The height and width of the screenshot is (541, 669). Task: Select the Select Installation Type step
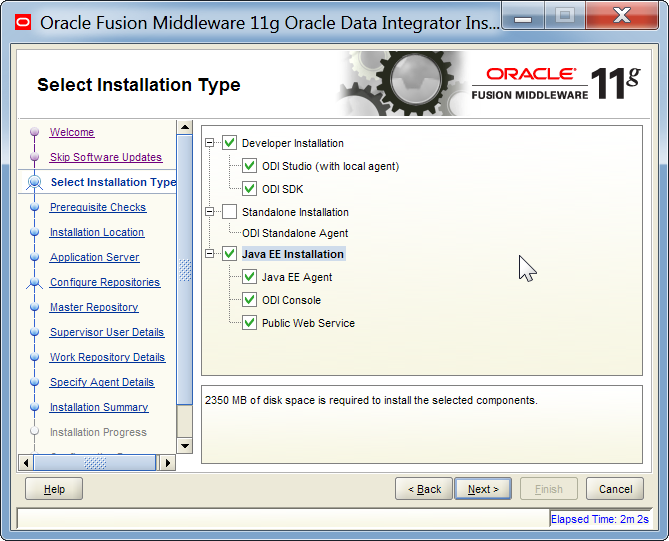tap(113, 182)
